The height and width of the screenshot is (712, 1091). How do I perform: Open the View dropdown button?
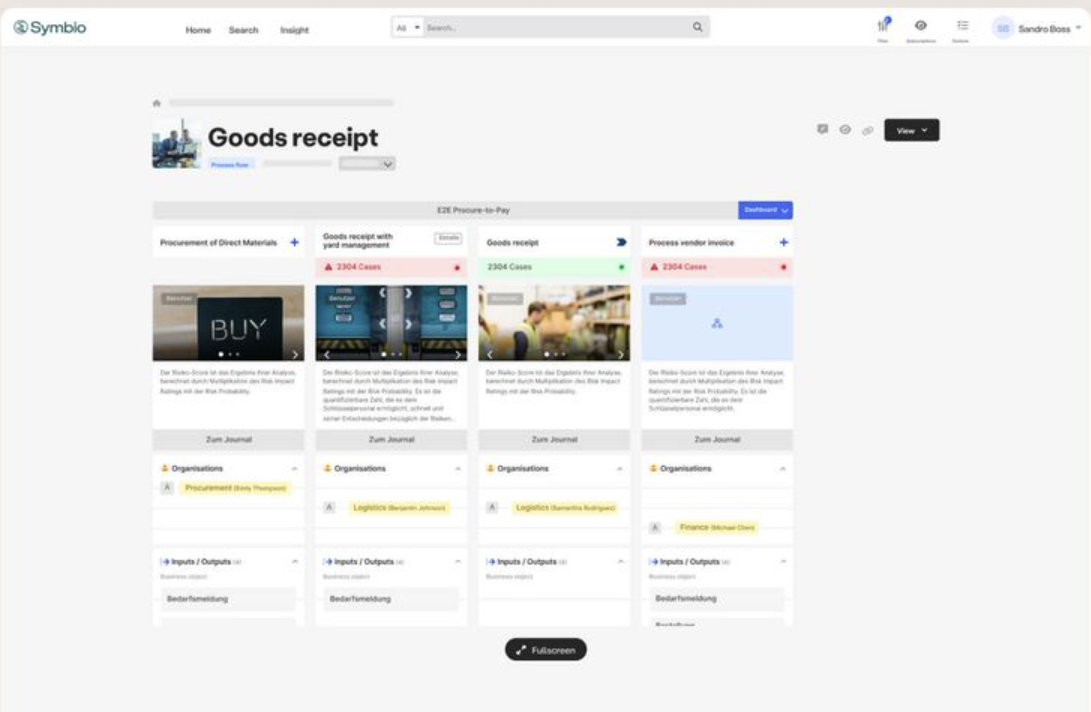pos(911,130)
